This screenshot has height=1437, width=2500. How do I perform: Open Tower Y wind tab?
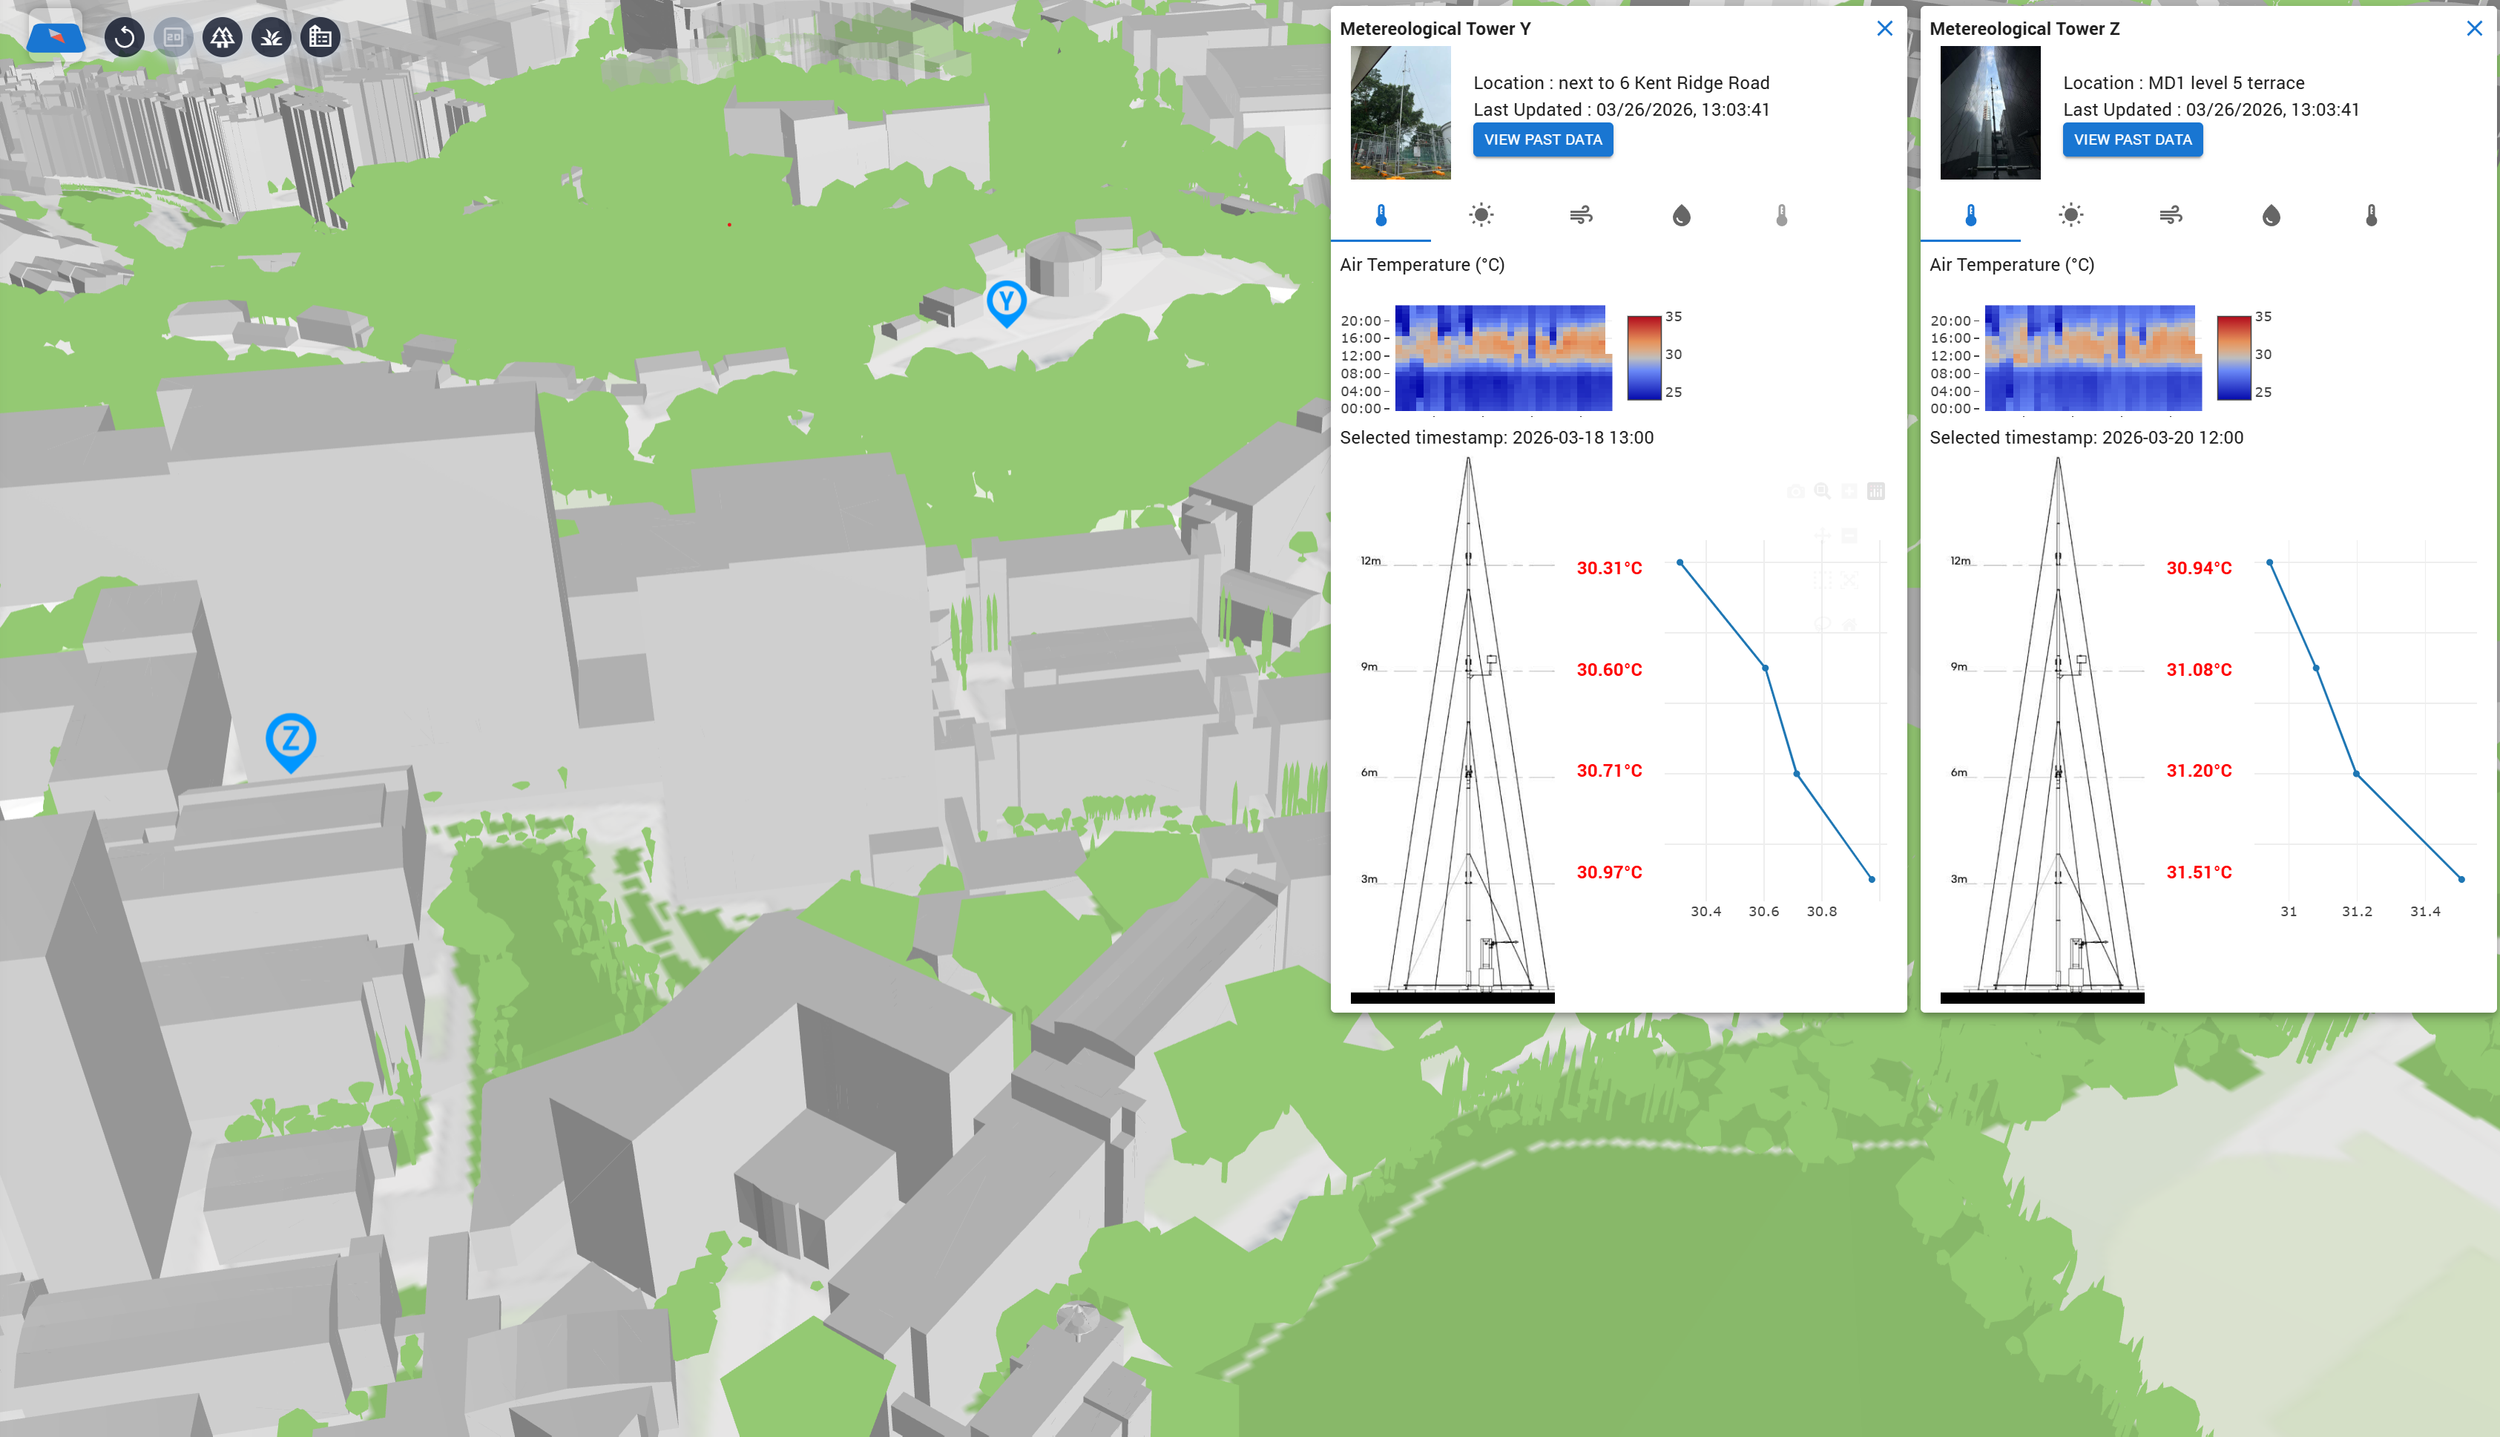click(1581, 215)
